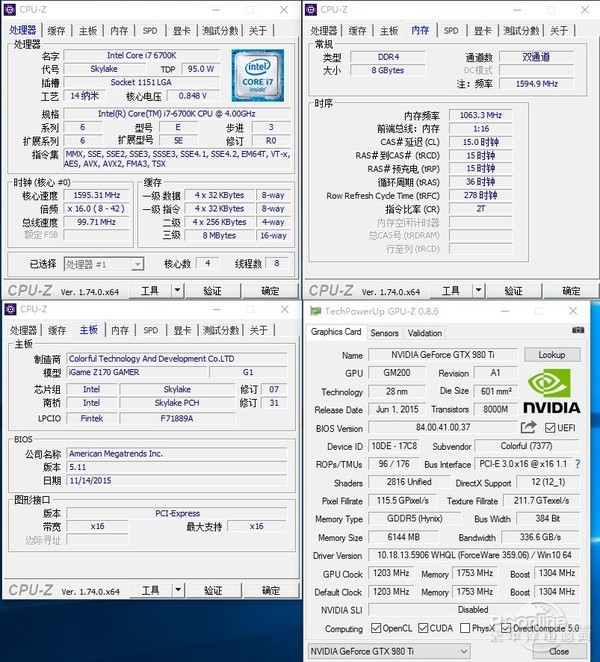Open the 工具 dropdown arrow in memory window

pyautogui.click(x=478, y=290)
